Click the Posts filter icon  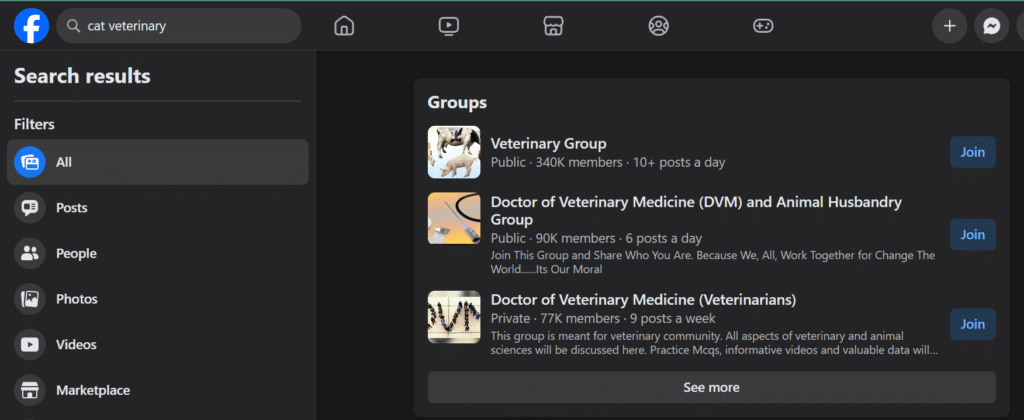pos(30,208)
